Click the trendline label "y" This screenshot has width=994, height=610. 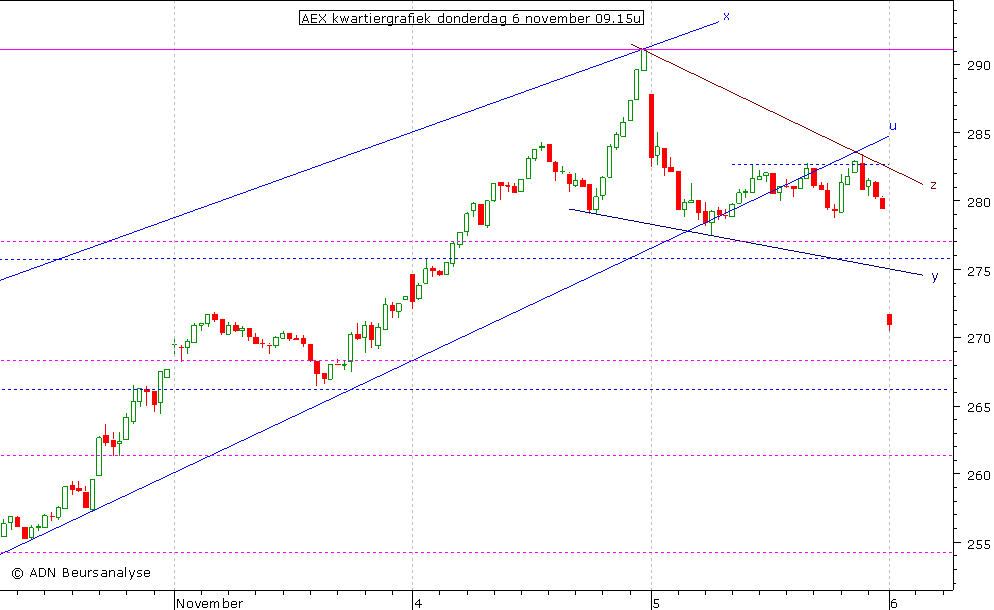pyautogui.click(x=934, y=276)
